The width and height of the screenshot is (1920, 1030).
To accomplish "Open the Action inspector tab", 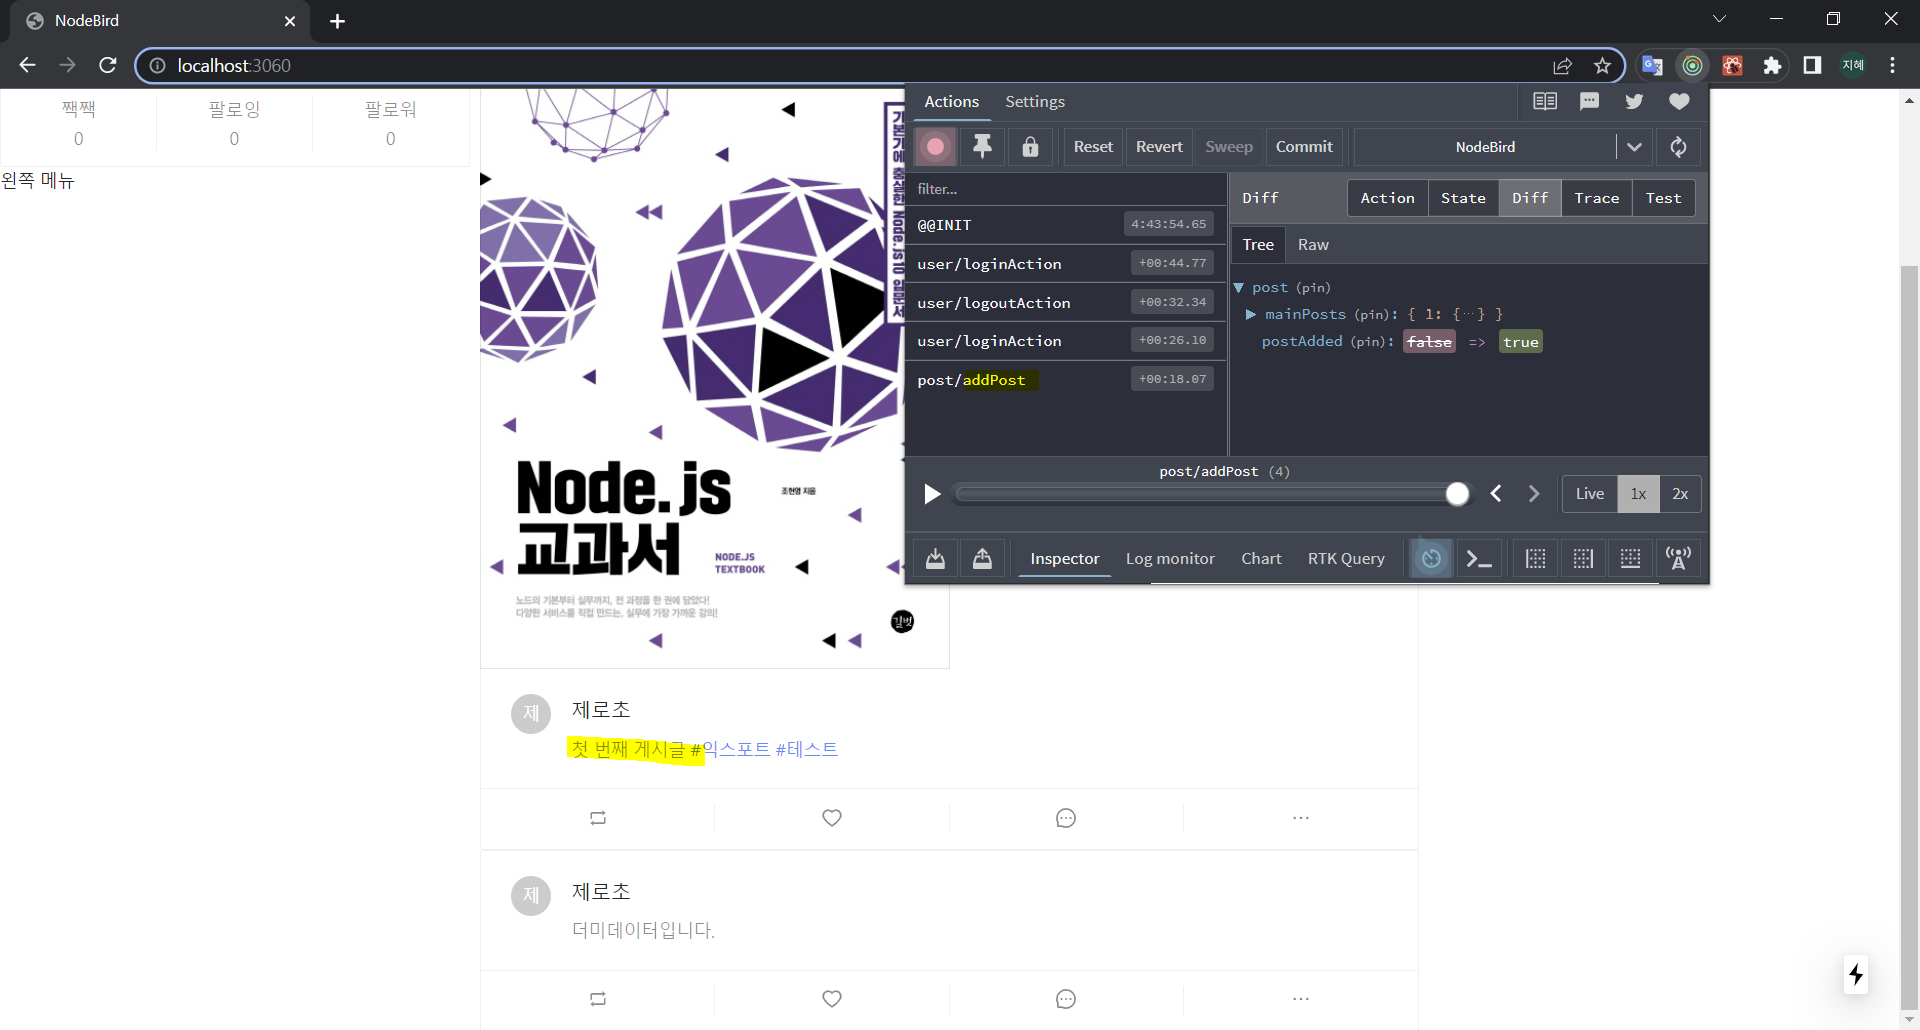I will click(1387, 198).
